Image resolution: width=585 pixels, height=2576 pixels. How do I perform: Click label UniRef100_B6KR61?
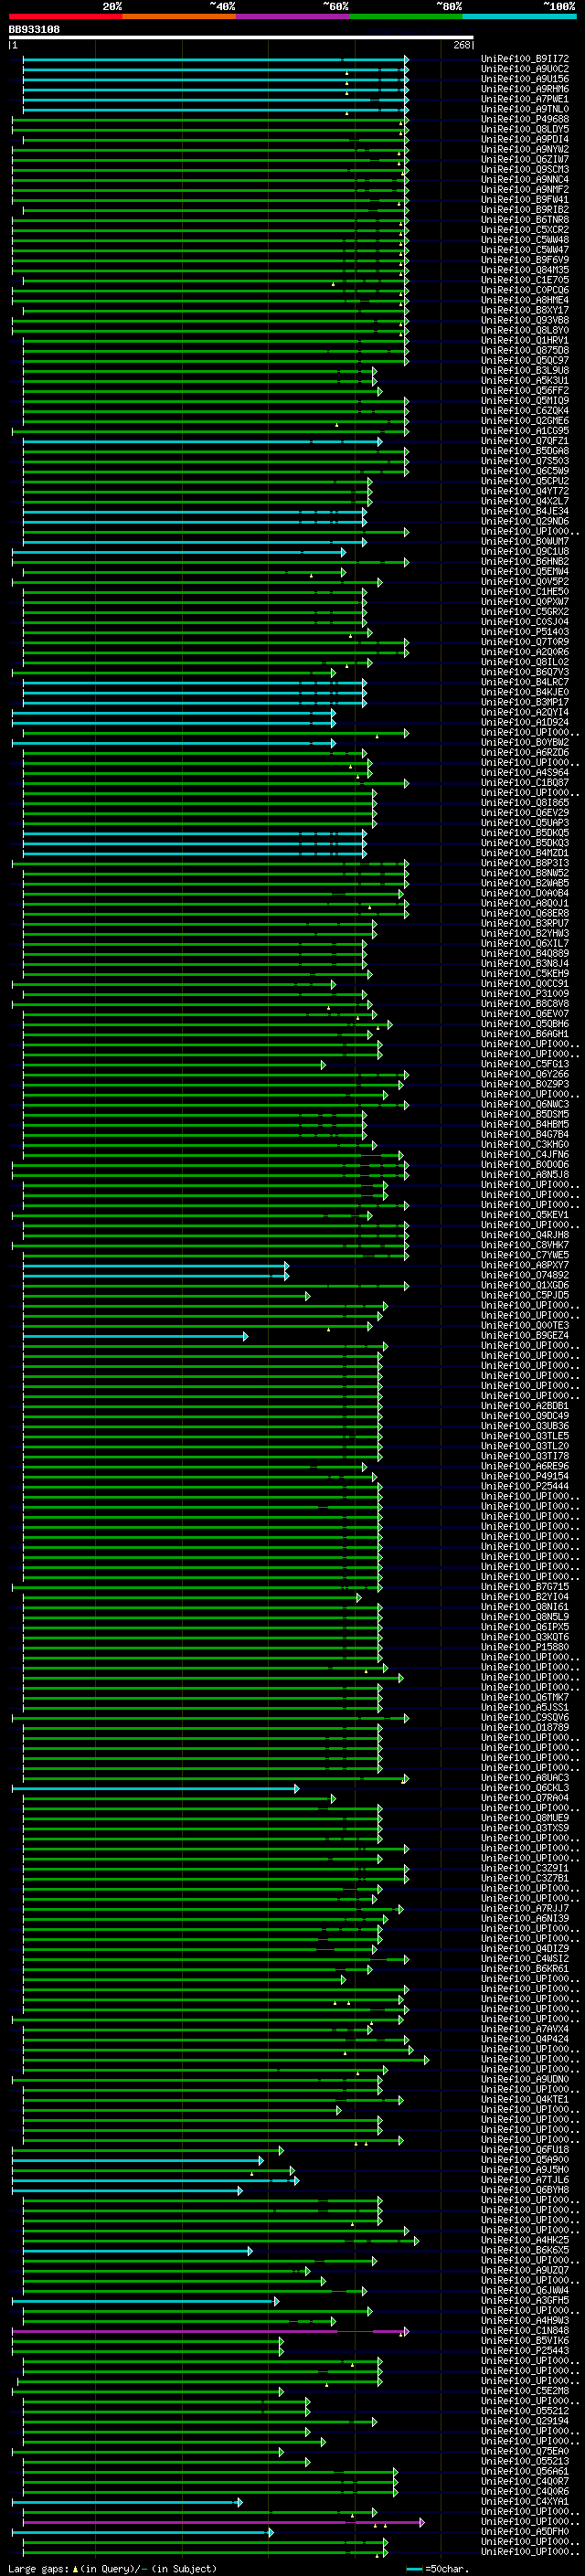click(525, 1968)
